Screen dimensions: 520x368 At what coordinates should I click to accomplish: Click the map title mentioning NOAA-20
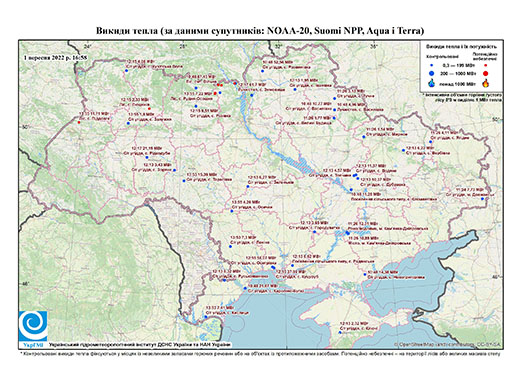coord(260,31)
